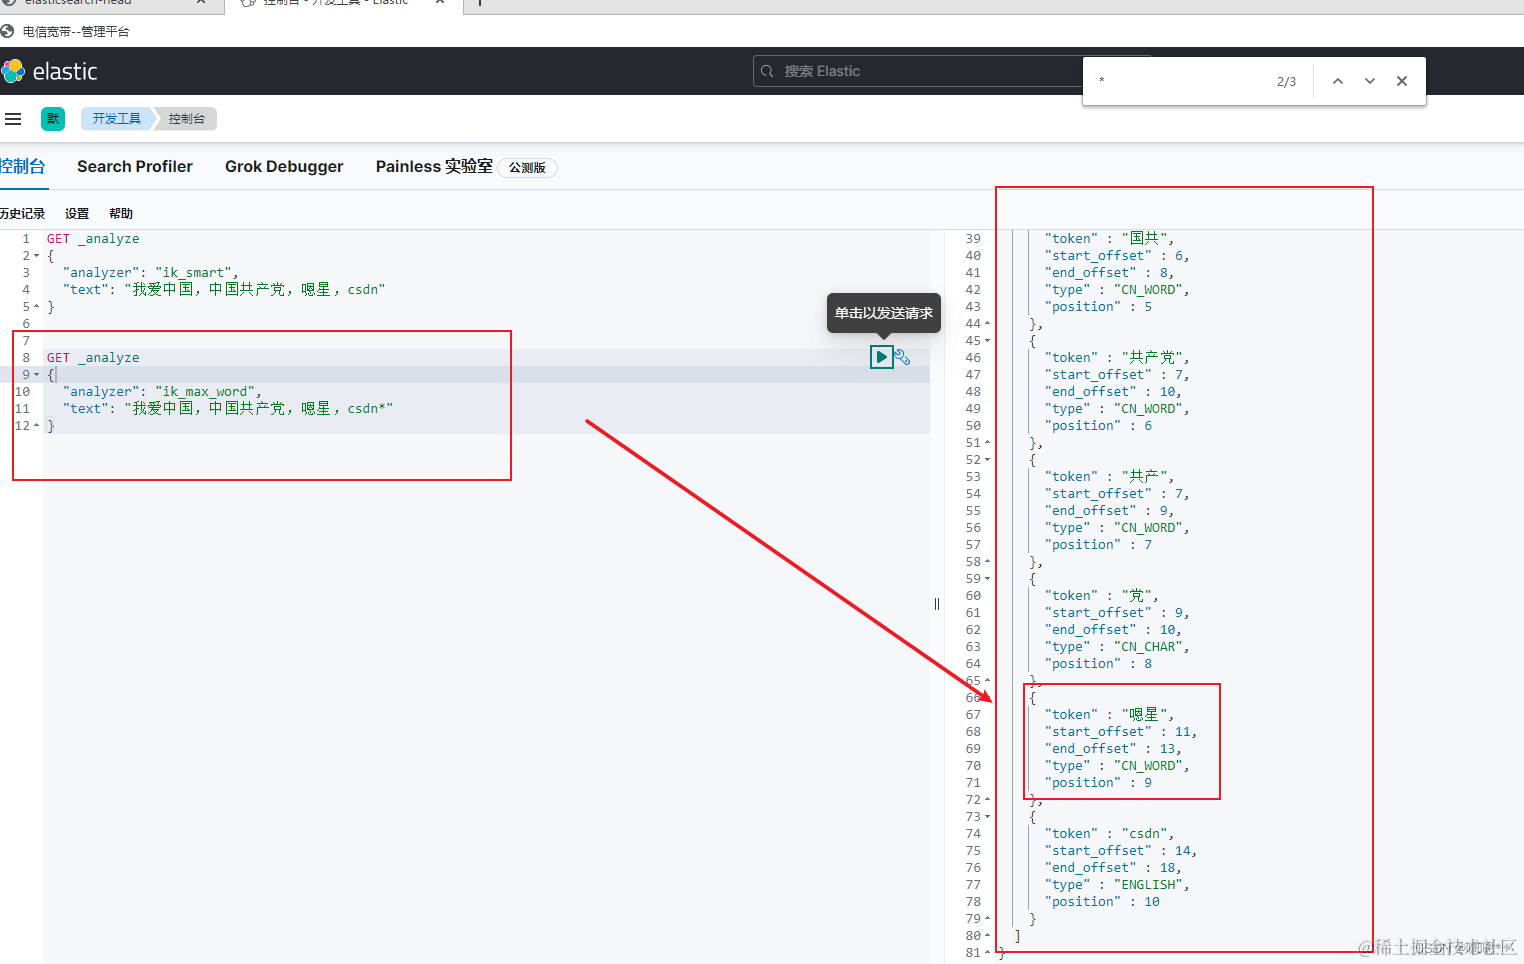
Task: Switch to the 控制台 tab
Action: pos(23,167)
